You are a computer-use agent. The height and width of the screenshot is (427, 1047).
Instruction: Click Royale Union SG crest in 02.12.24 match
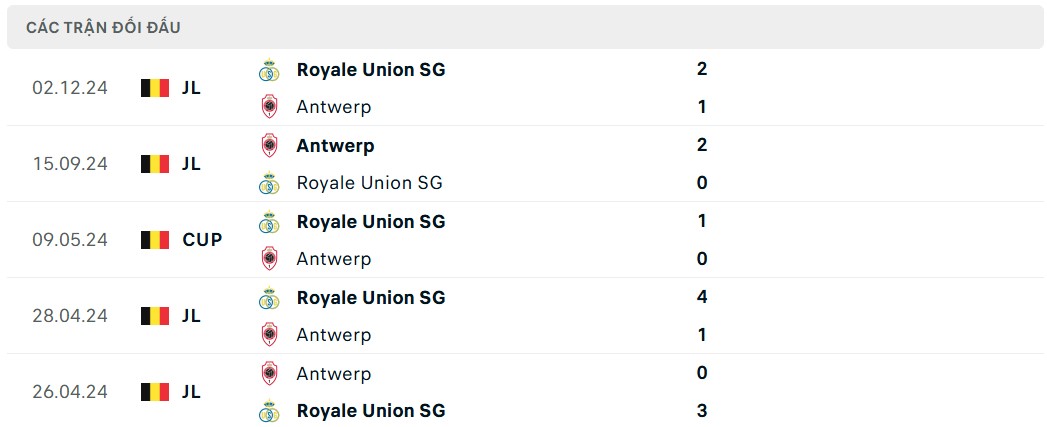coord(268,70)
